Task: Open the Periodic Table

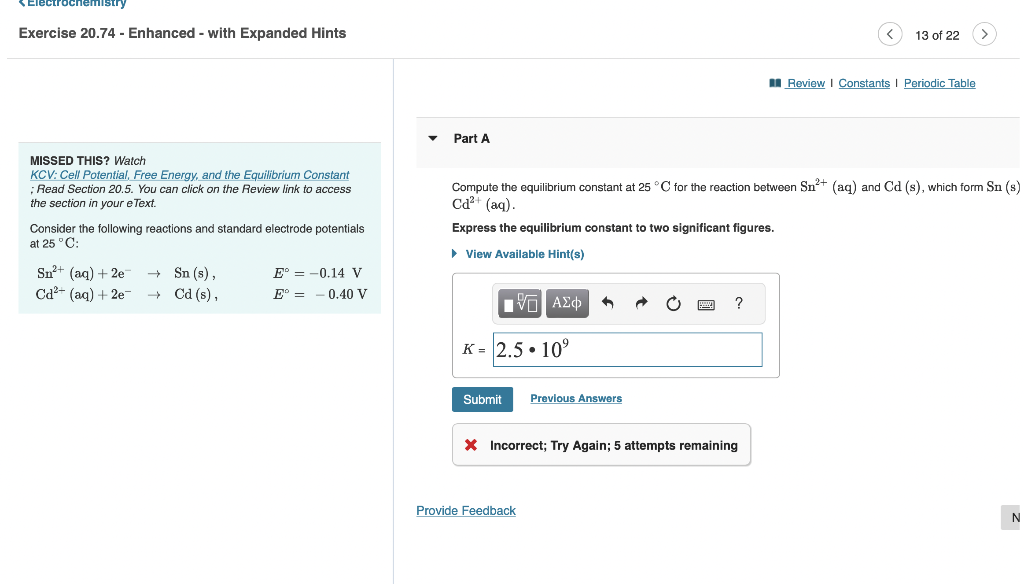Action: pyautogui.click(x=939, y=83)
